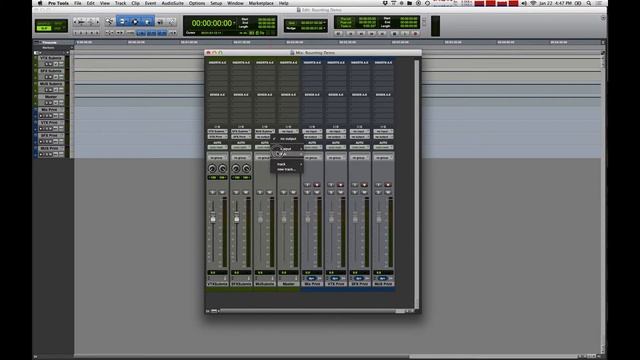
Task: Open the AudioSuite menu
Action: coord(172,3)
